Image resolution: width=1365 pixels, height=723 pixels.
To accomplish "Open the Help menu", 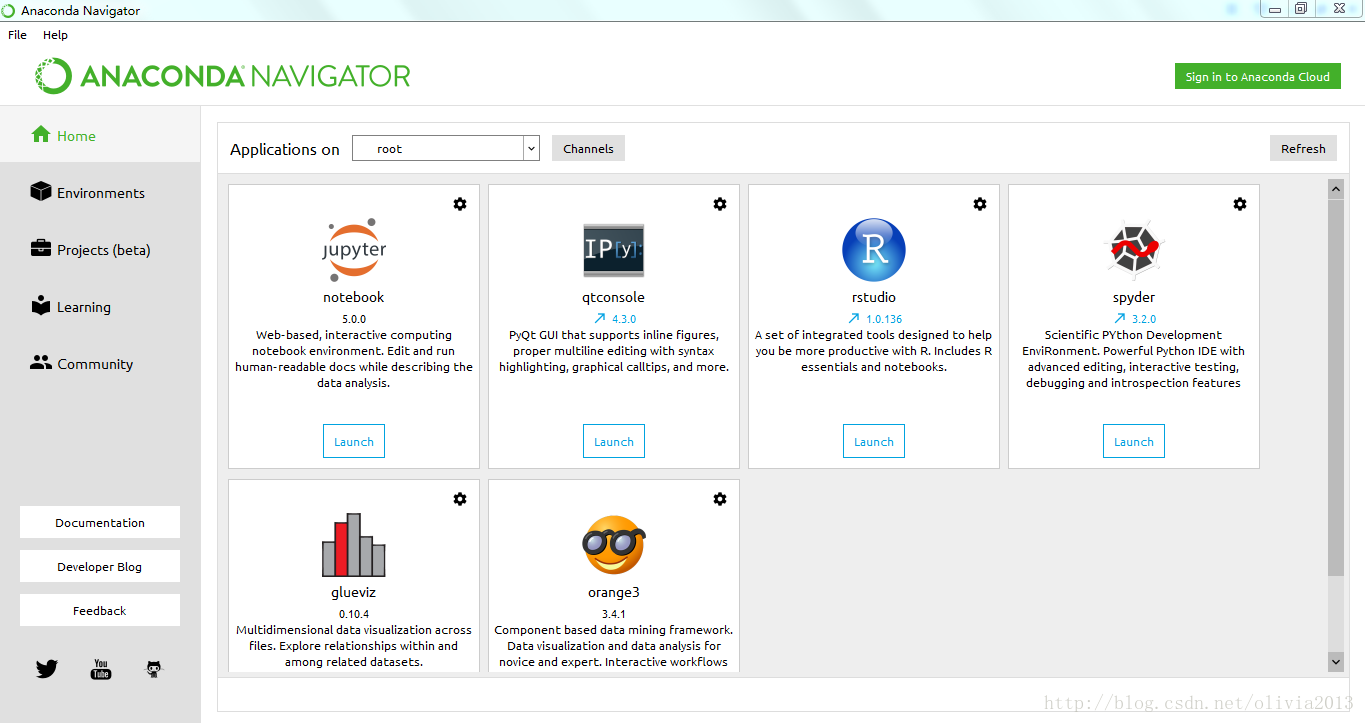I will 55,34.
